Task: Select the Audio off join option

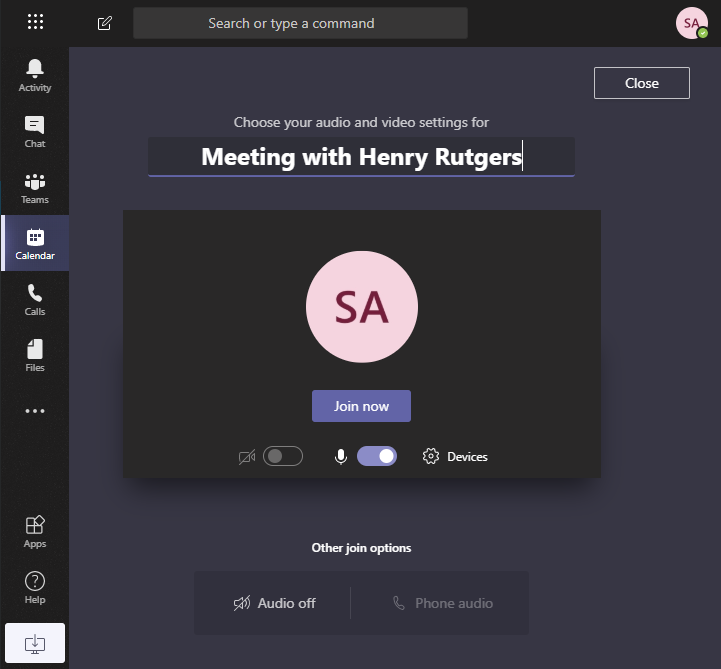Action: click(x=274, y=603)
